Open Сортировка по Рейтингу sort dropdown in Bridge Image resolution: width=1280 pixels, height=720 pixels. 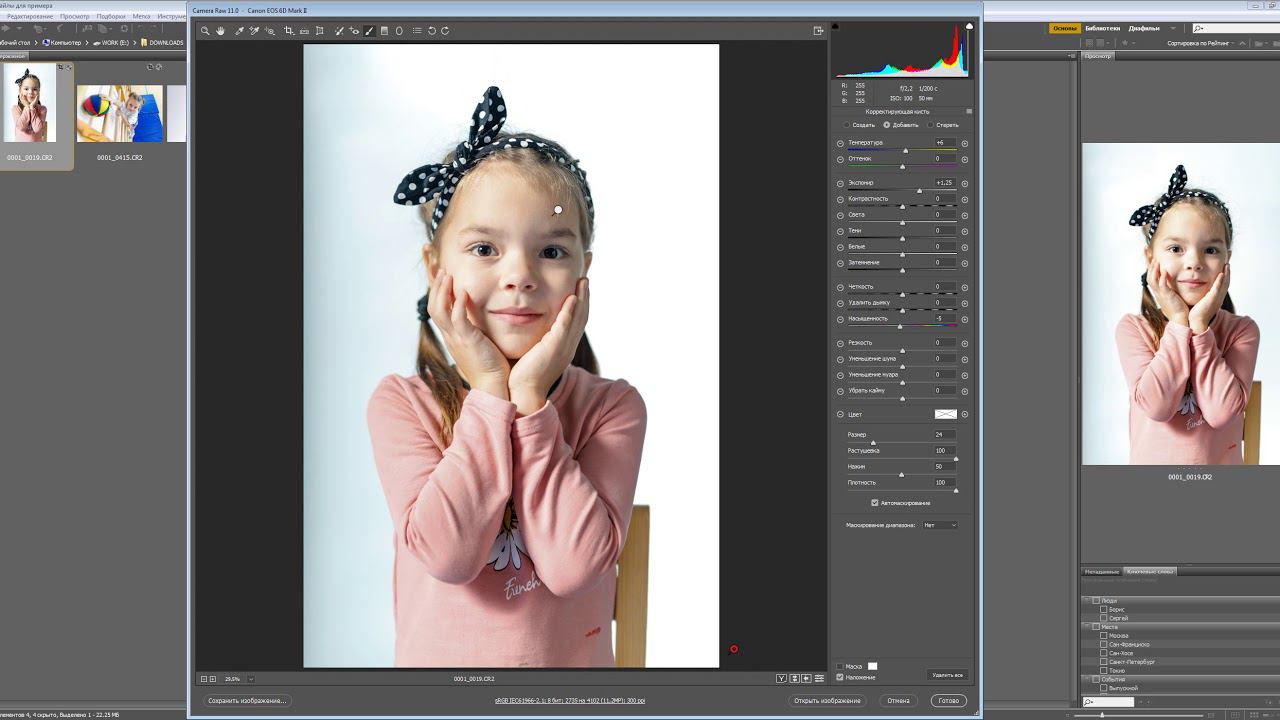[x=1201, y=43]
